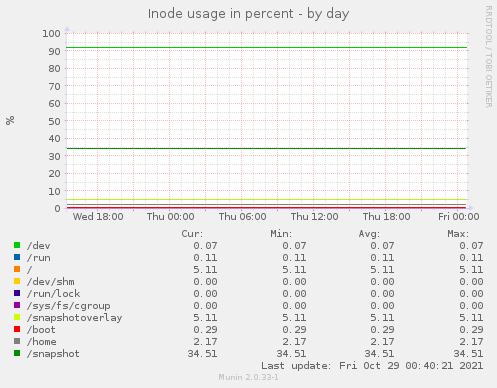Click the /snapshot current value 34.51
497x388 pixels.
click(202, 354)
